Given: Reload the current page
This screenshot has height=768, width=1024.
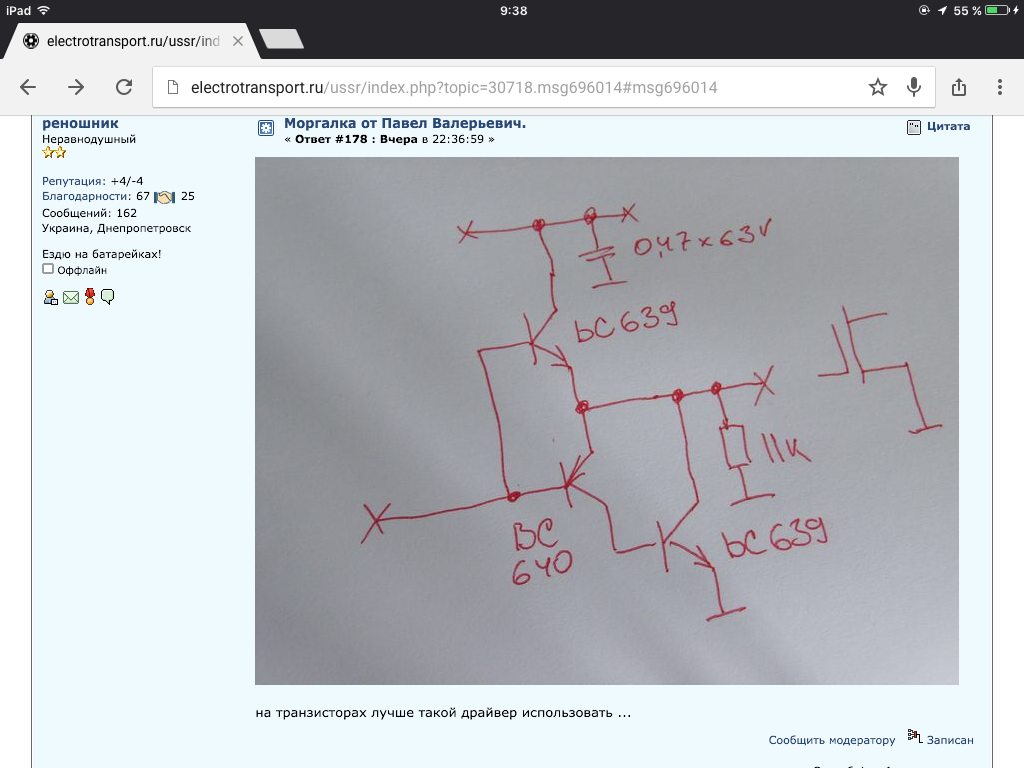Looking at the screenshot, I should point(124,87).
